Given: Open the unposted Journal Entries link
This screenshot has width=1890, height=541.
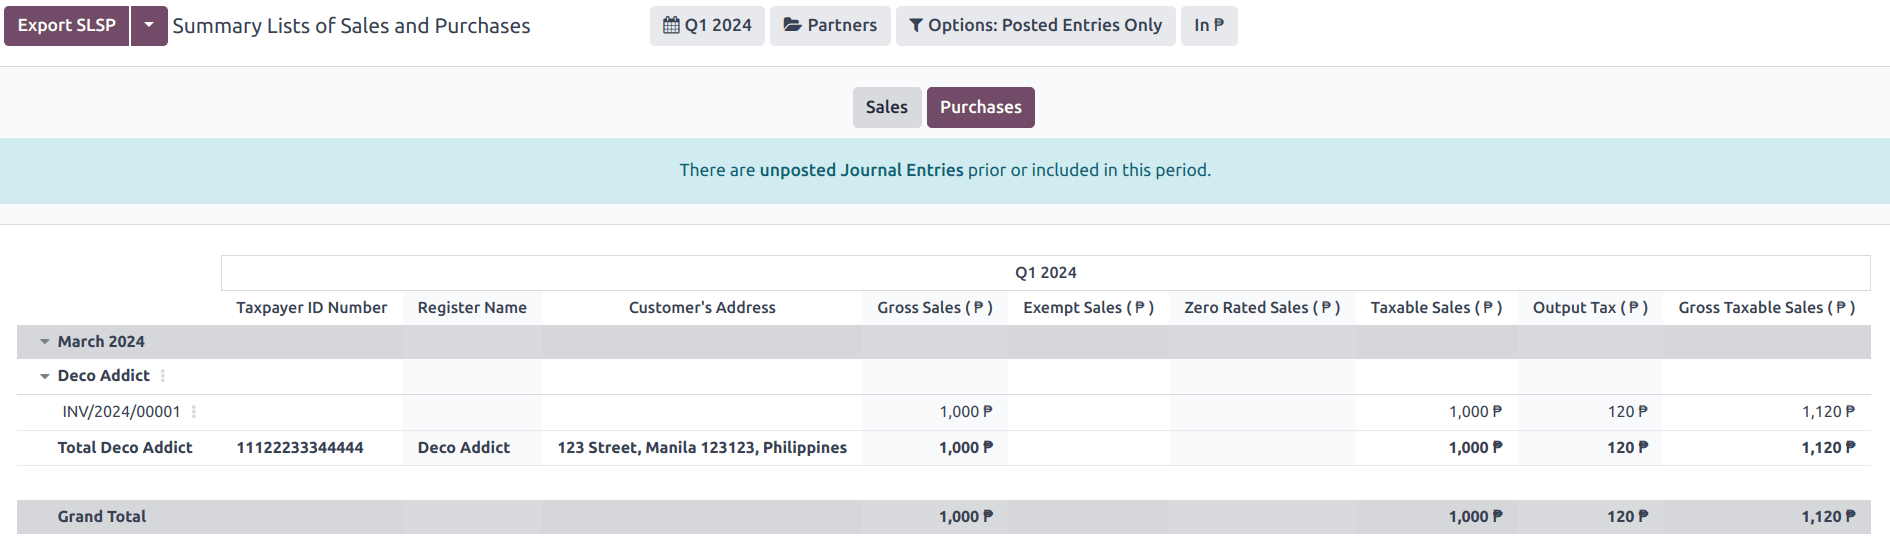Looking at the screenshot, I should click(x=861, y=170).
